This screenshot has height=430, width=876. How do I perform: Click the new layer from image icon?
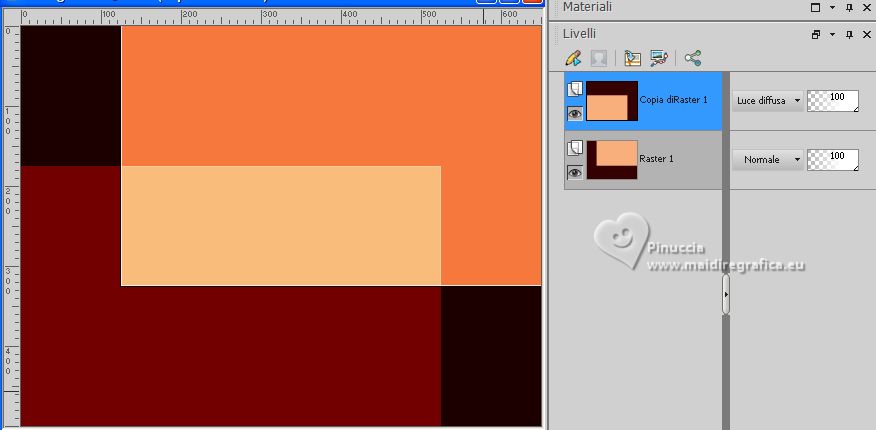(632, 58)
